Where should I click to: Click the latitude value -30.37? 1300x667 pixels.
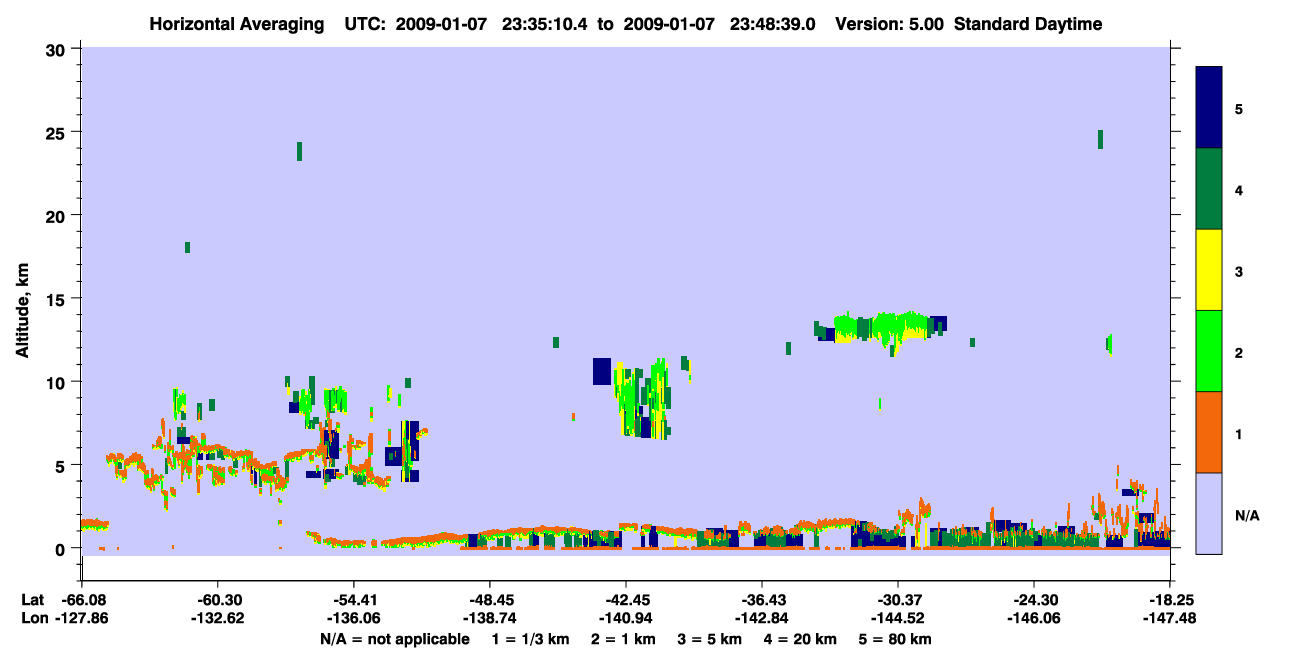click(x=897, y=600)
